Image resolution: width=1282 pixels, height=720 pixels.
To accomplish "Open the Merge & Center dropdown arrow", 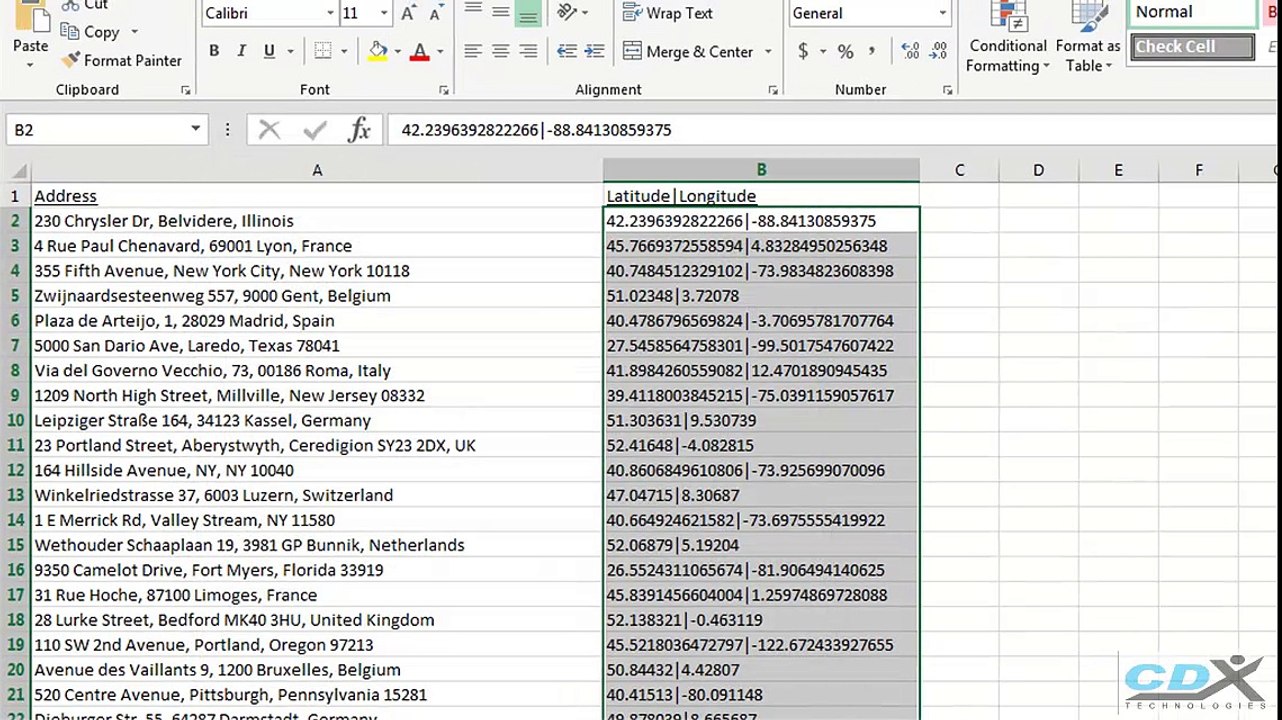I will tap(768, 52).
